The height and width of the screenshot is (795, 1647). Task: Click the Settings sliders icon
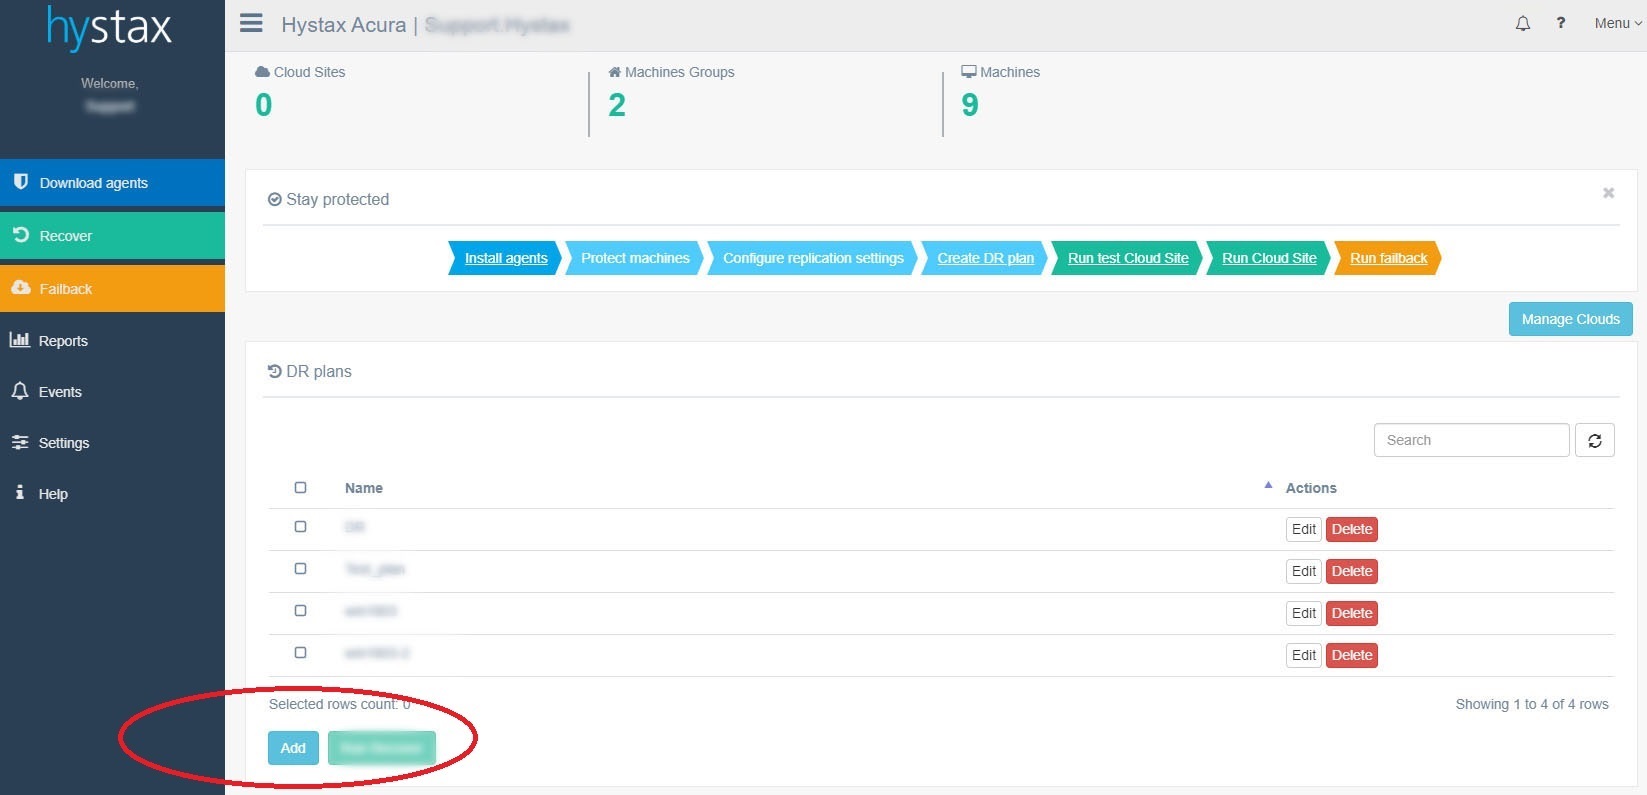point(20,442)
